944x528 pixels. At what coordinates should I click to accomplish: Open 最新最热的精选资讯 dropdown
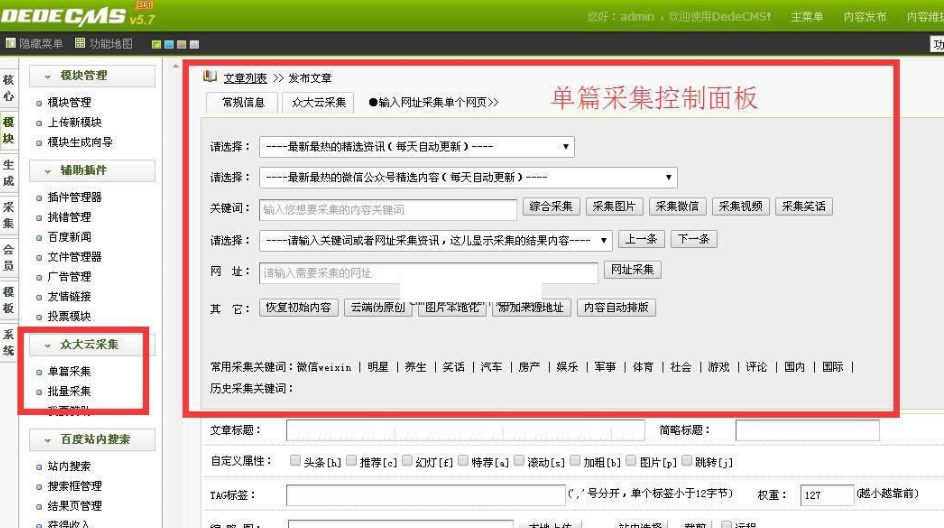[x=417, y=146]
